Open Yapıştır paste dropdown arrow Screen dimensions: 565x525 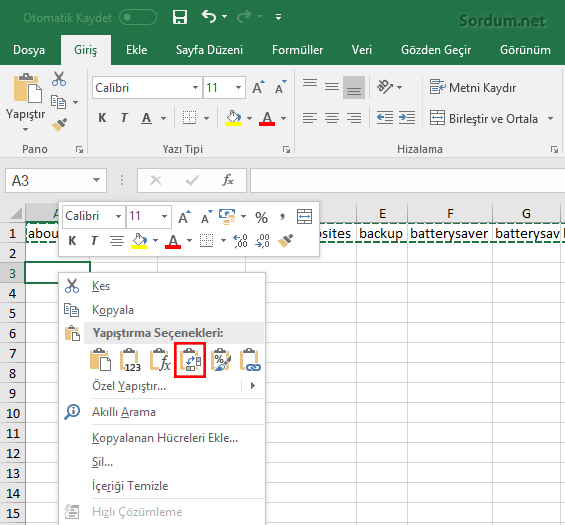pos(25,129)
